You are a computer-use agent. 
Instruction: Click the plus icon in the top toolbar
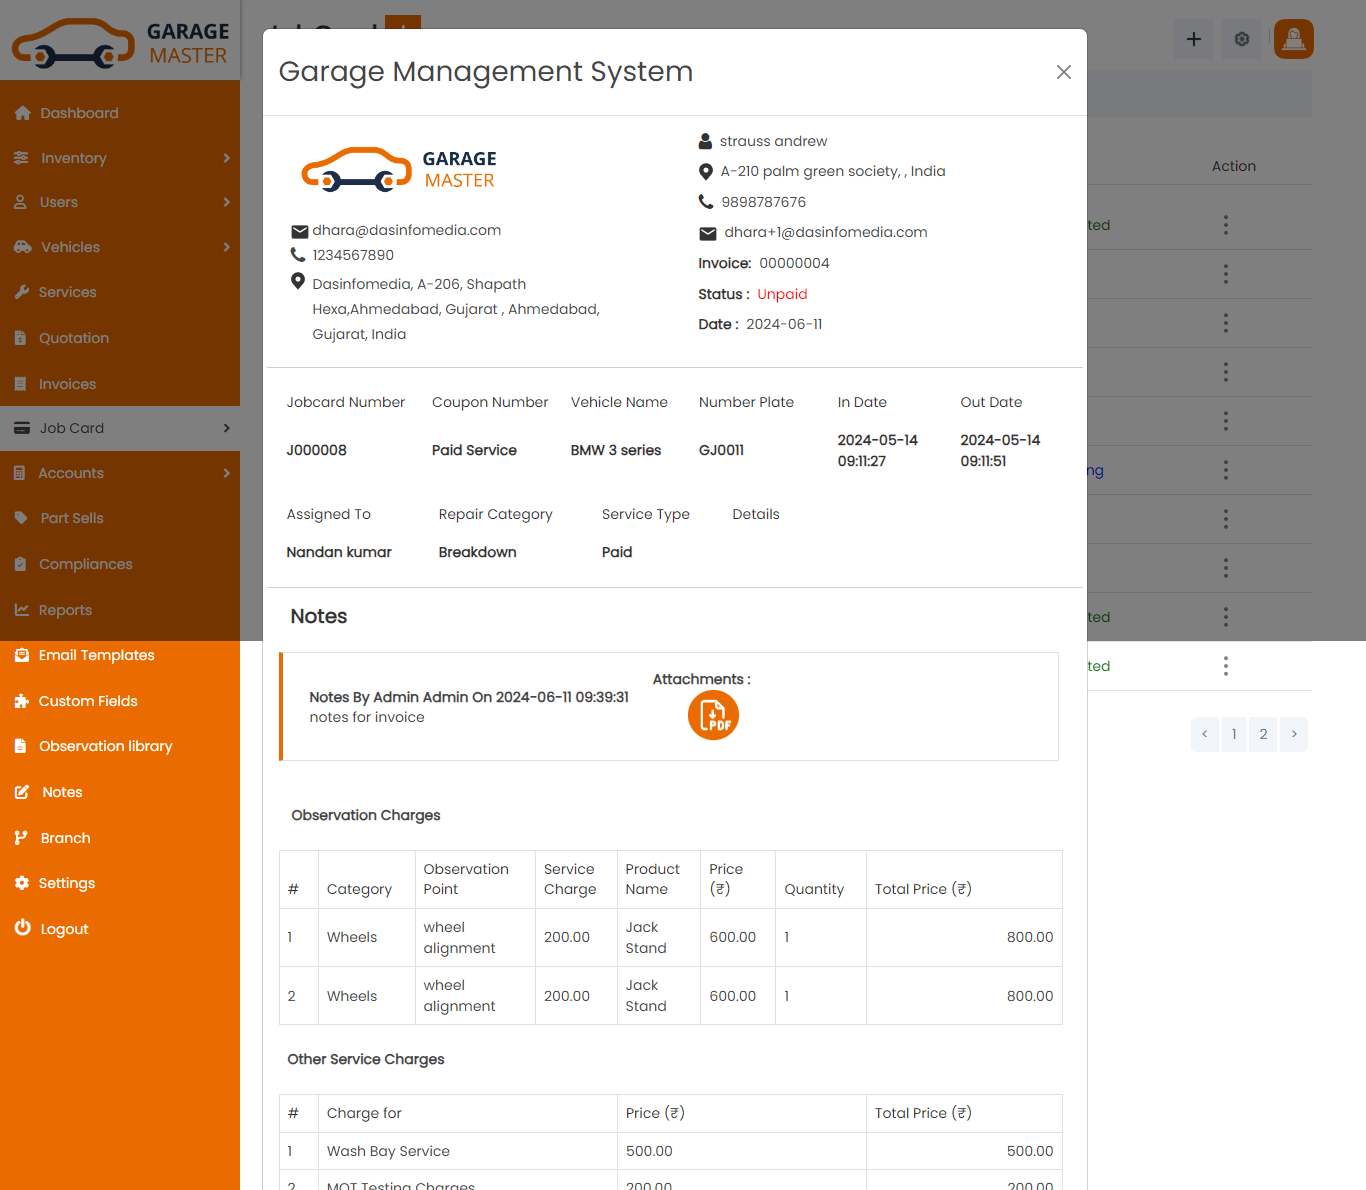[1193, 38]
